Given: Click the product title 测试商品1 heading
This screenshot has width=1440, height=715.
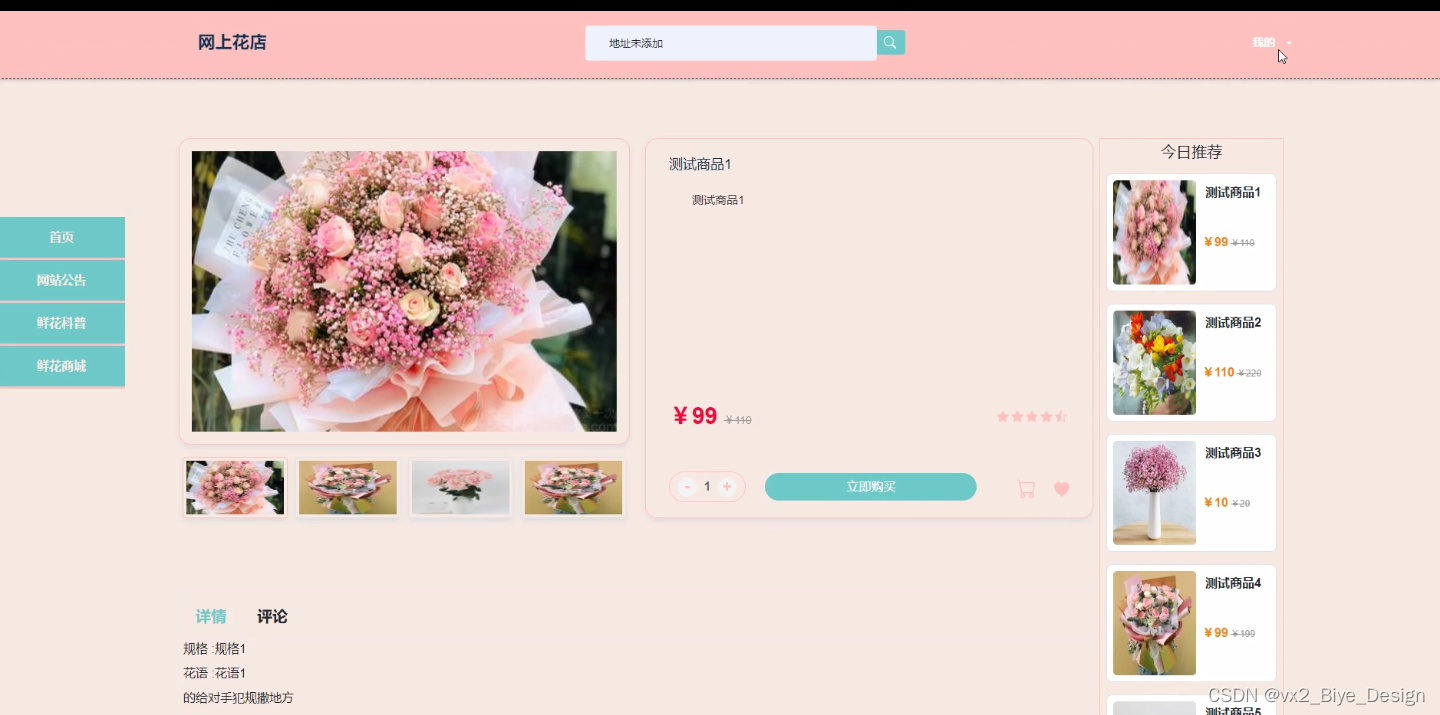Looking at the screenshot, I should pos(700,164).
